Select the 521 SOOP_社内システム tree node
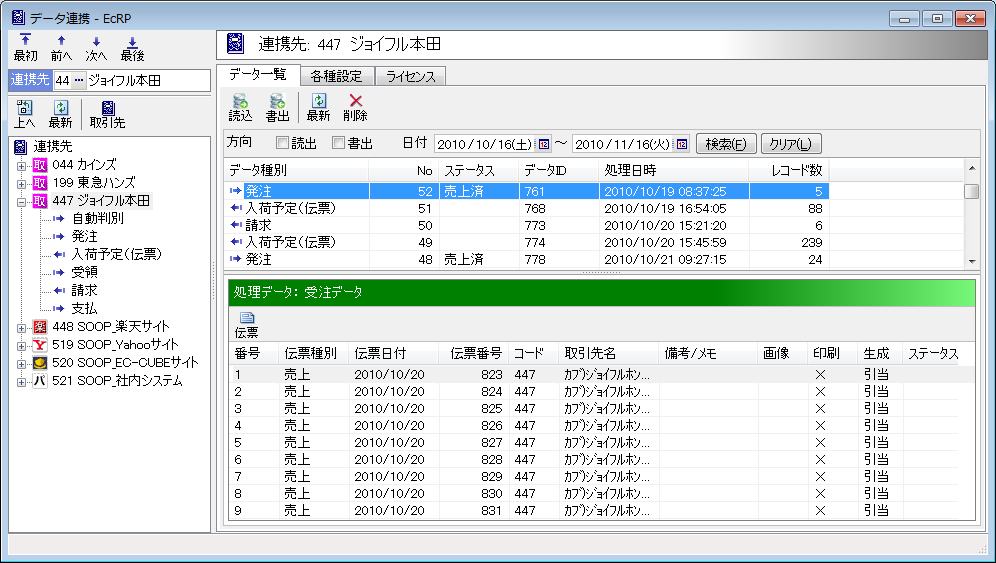 click(x=117, y=381)
